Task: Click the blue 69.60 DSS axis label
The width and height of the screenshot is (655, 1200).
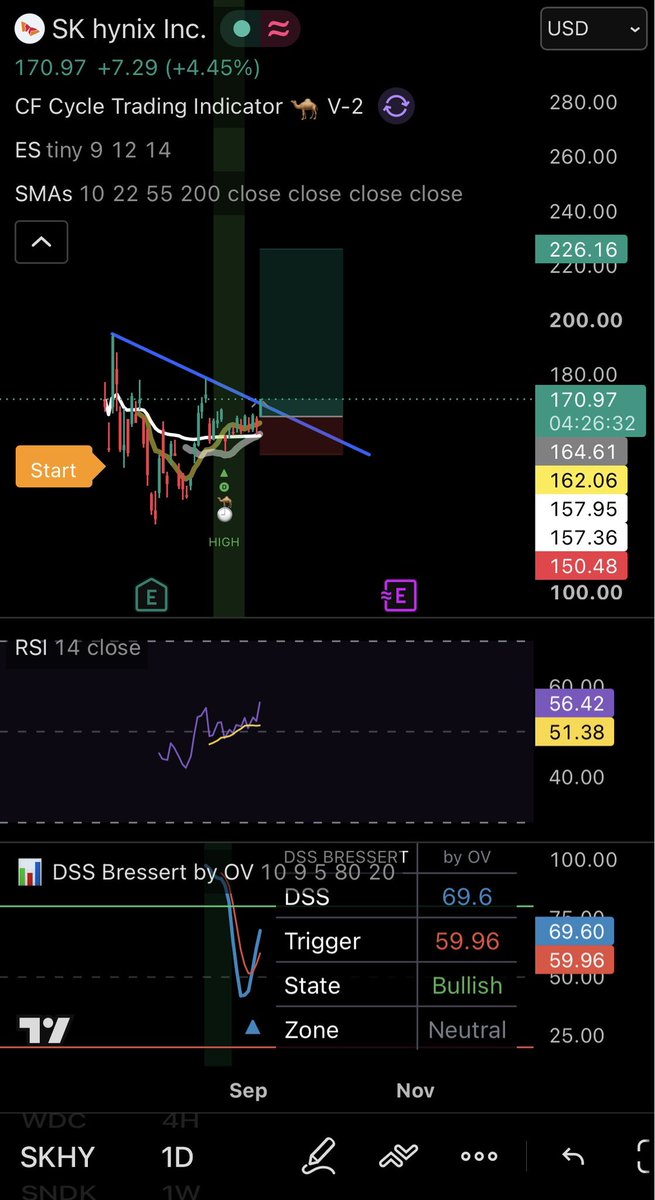Action: pyautogui.click(x=575, y=932)
